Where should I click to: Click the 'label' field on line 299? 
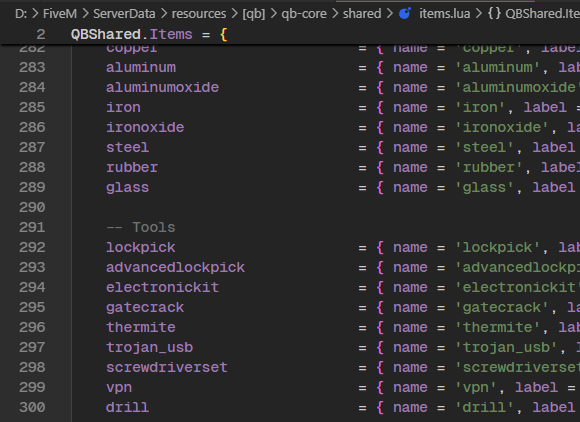536,387
